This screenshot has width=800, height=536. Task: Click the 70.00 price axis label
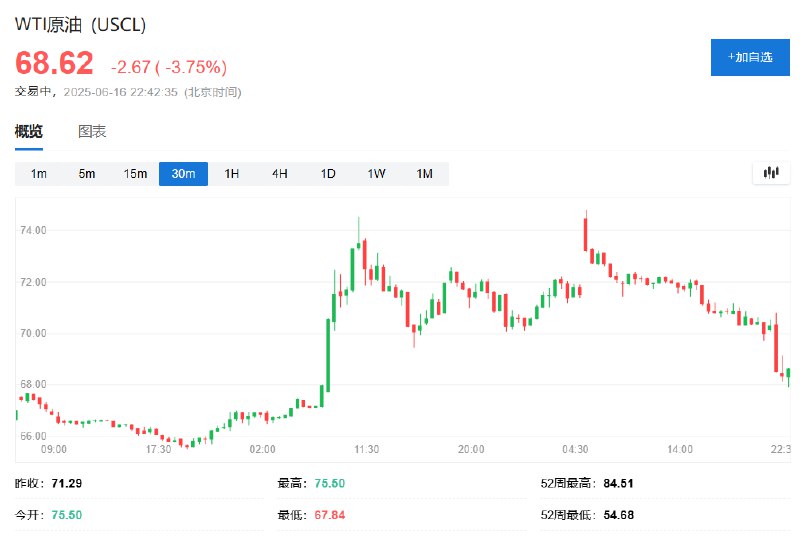(33, 333)
